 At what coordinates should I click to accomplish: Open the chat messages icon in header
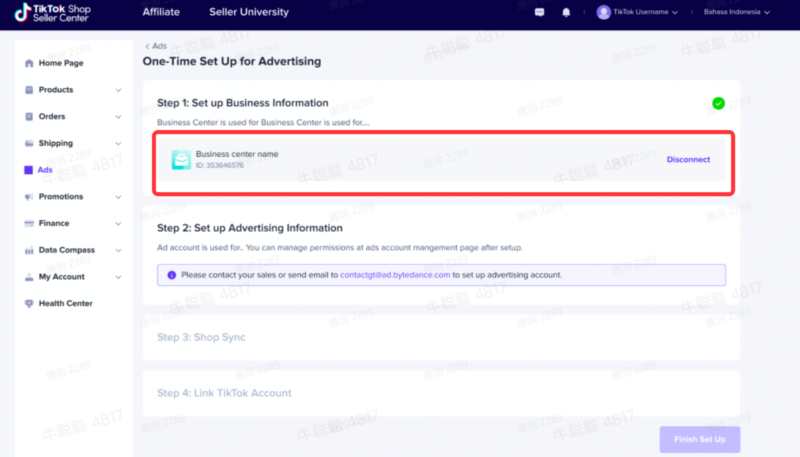point(540,12)
